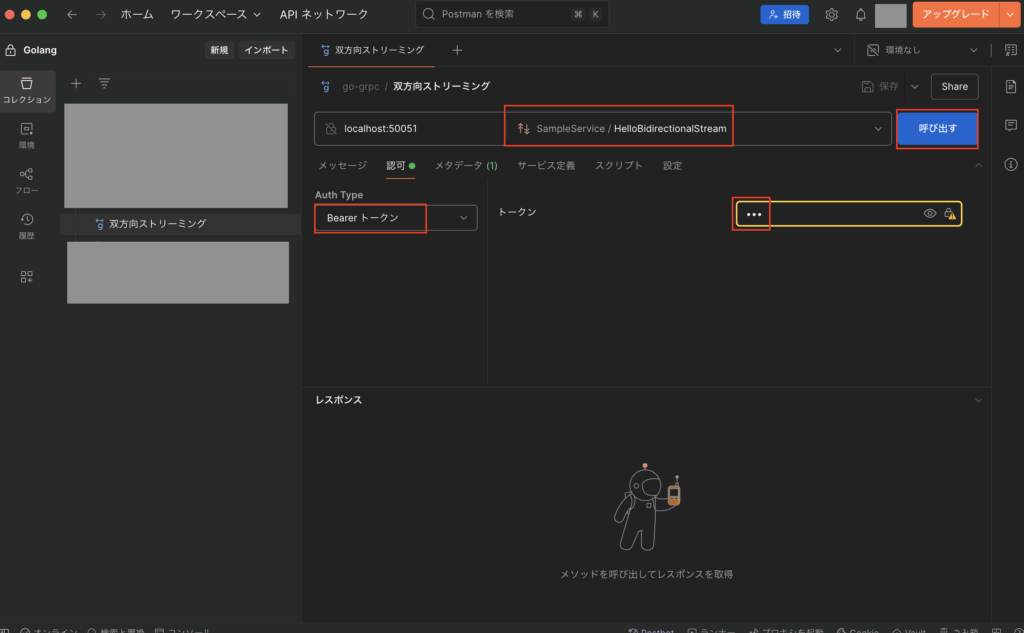Image resolution: width=1024 pixels, height=633 pixels.
Task: Toggle the TLS lock beside localhost:50051
Action: (331, 129)
